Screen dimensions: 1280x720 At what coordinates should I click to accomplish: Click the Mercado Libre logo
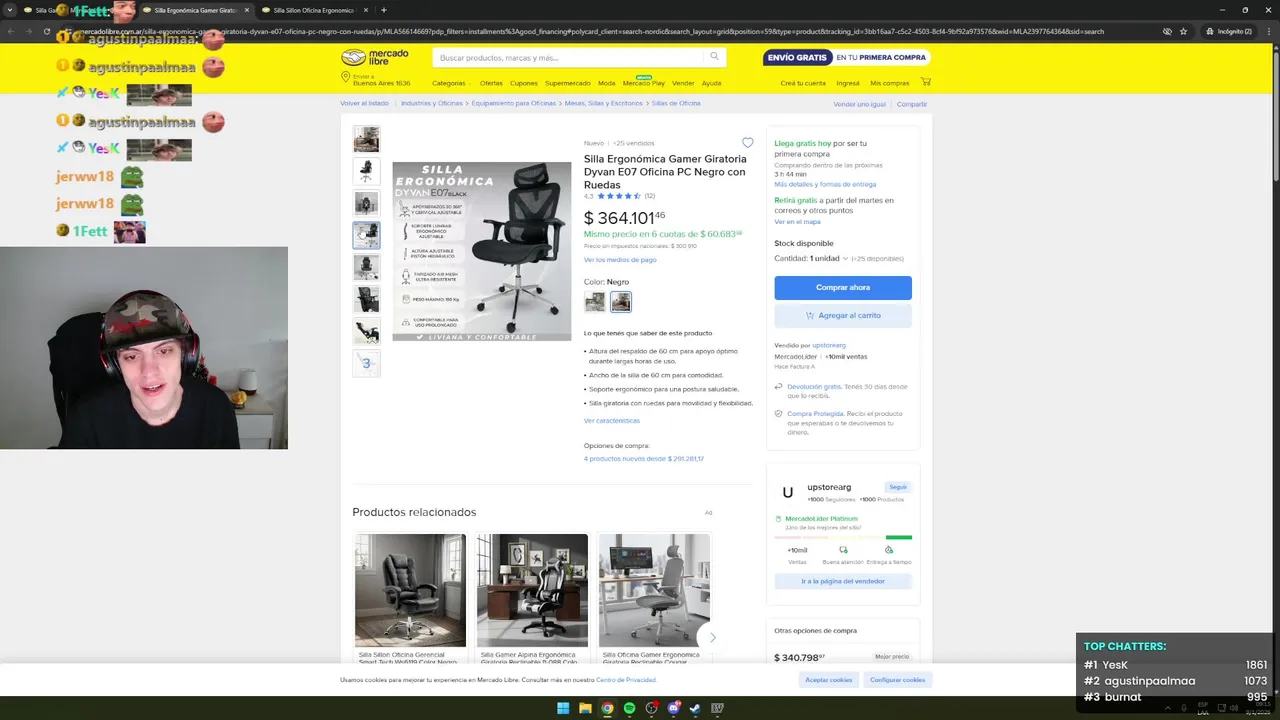(375, 57)
